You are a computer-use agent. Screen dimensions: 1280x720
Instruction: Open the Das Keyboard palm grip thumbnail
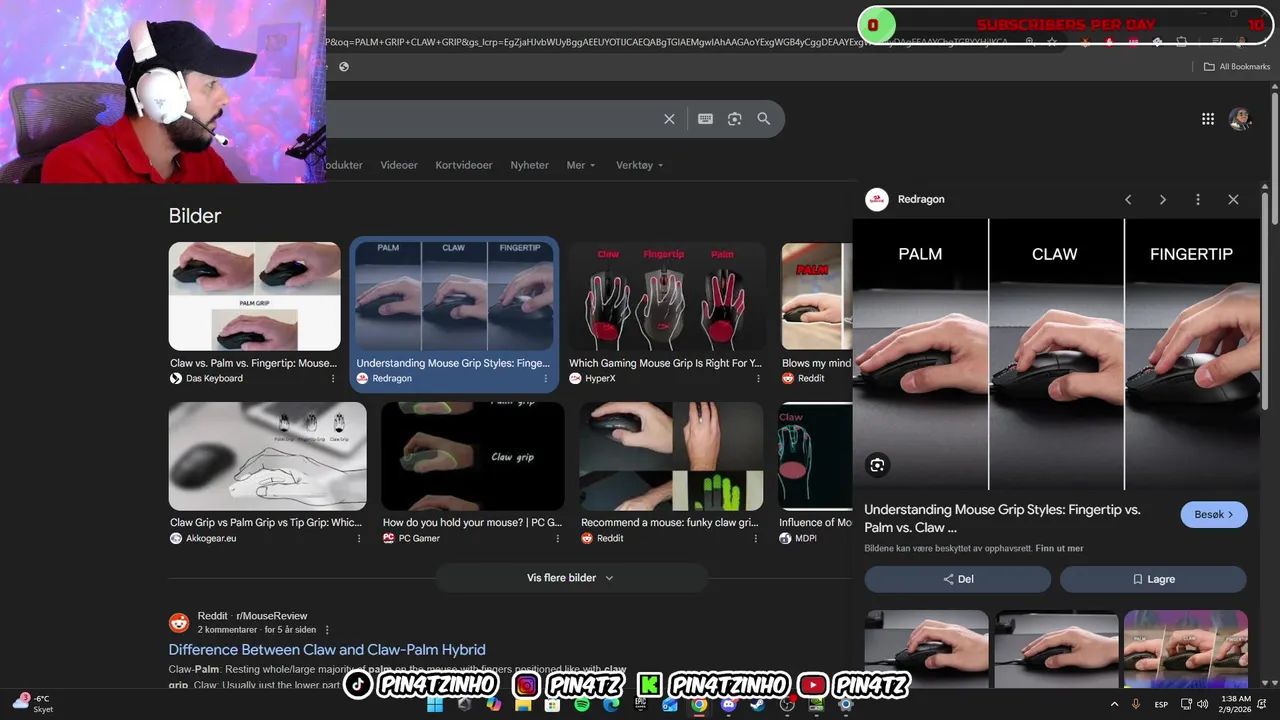tap(254, 296)
